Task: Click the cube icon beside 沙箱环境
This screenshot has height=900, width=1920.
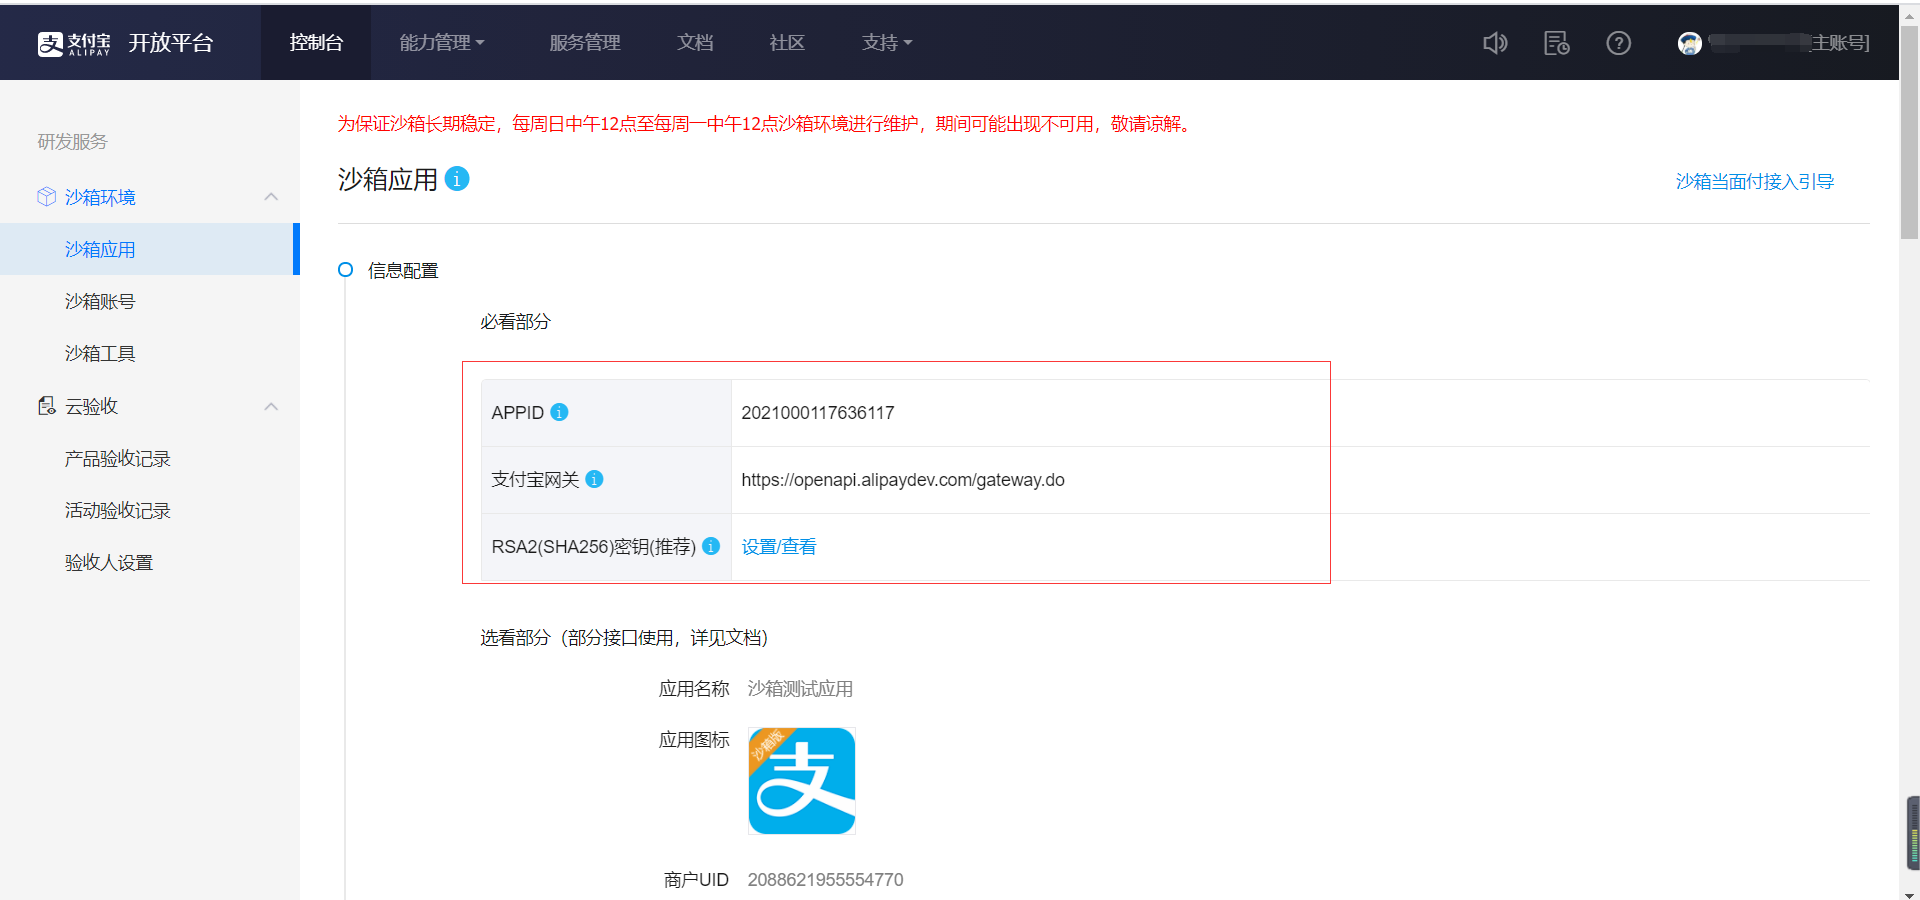Action: pos(46,196)
